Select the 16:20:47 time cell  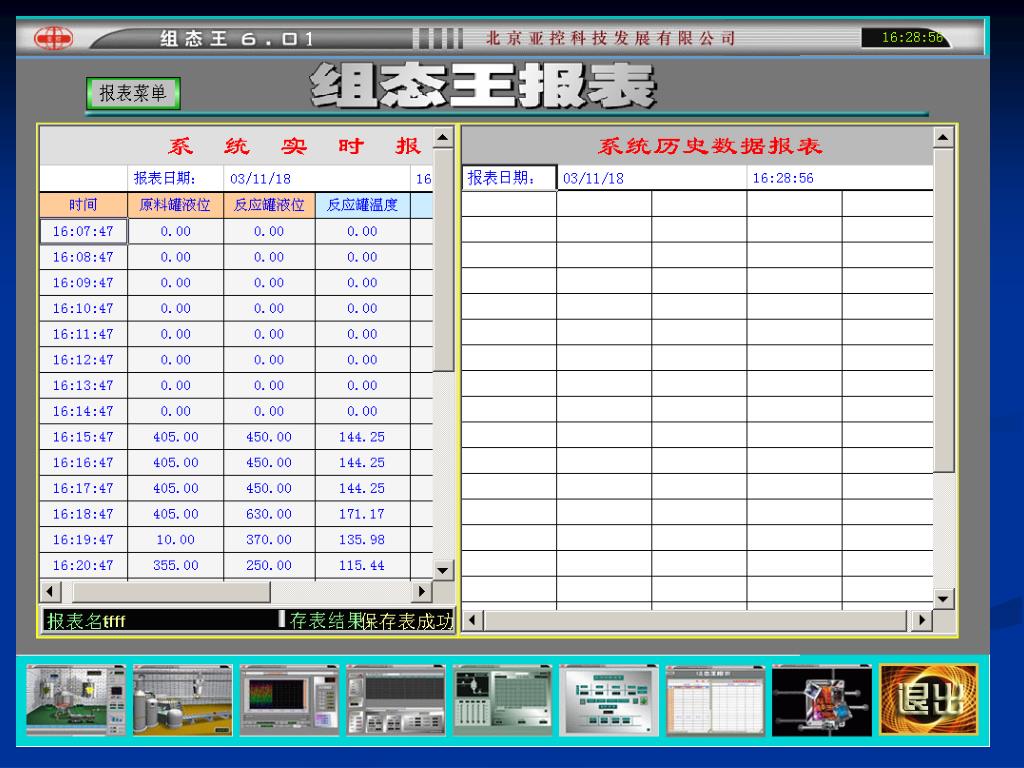84,566
